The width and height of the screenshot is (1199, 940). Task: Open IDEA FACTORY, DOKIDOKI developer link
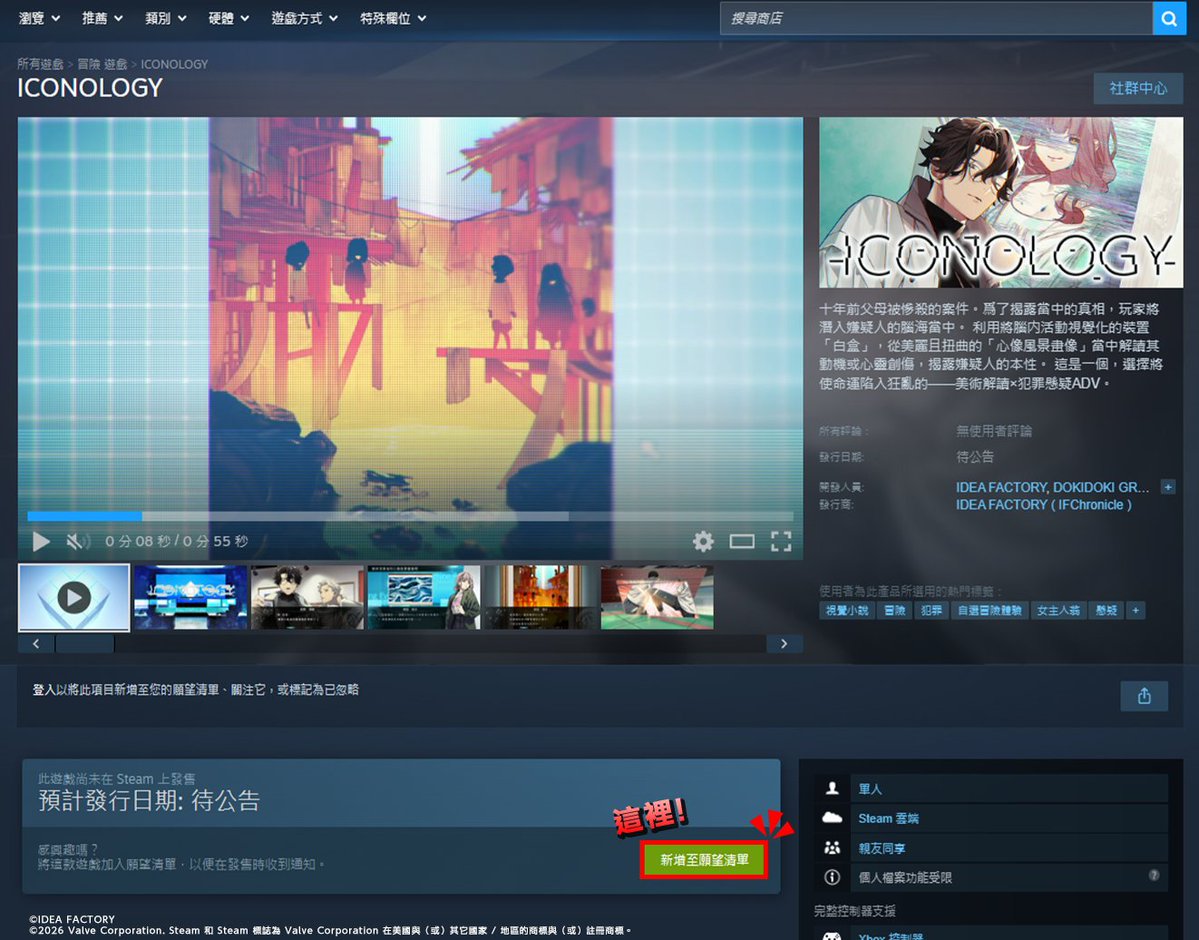[x=1052, y=487]
